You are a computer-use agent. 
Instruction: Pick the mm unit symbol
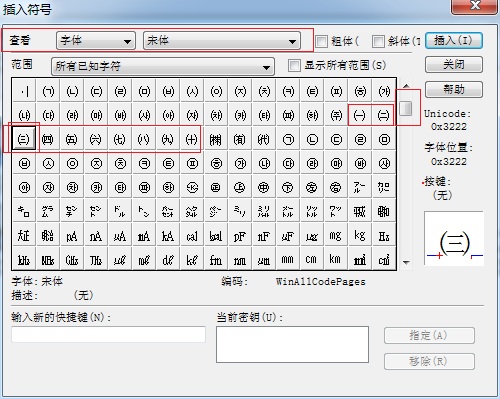(288, 259)
